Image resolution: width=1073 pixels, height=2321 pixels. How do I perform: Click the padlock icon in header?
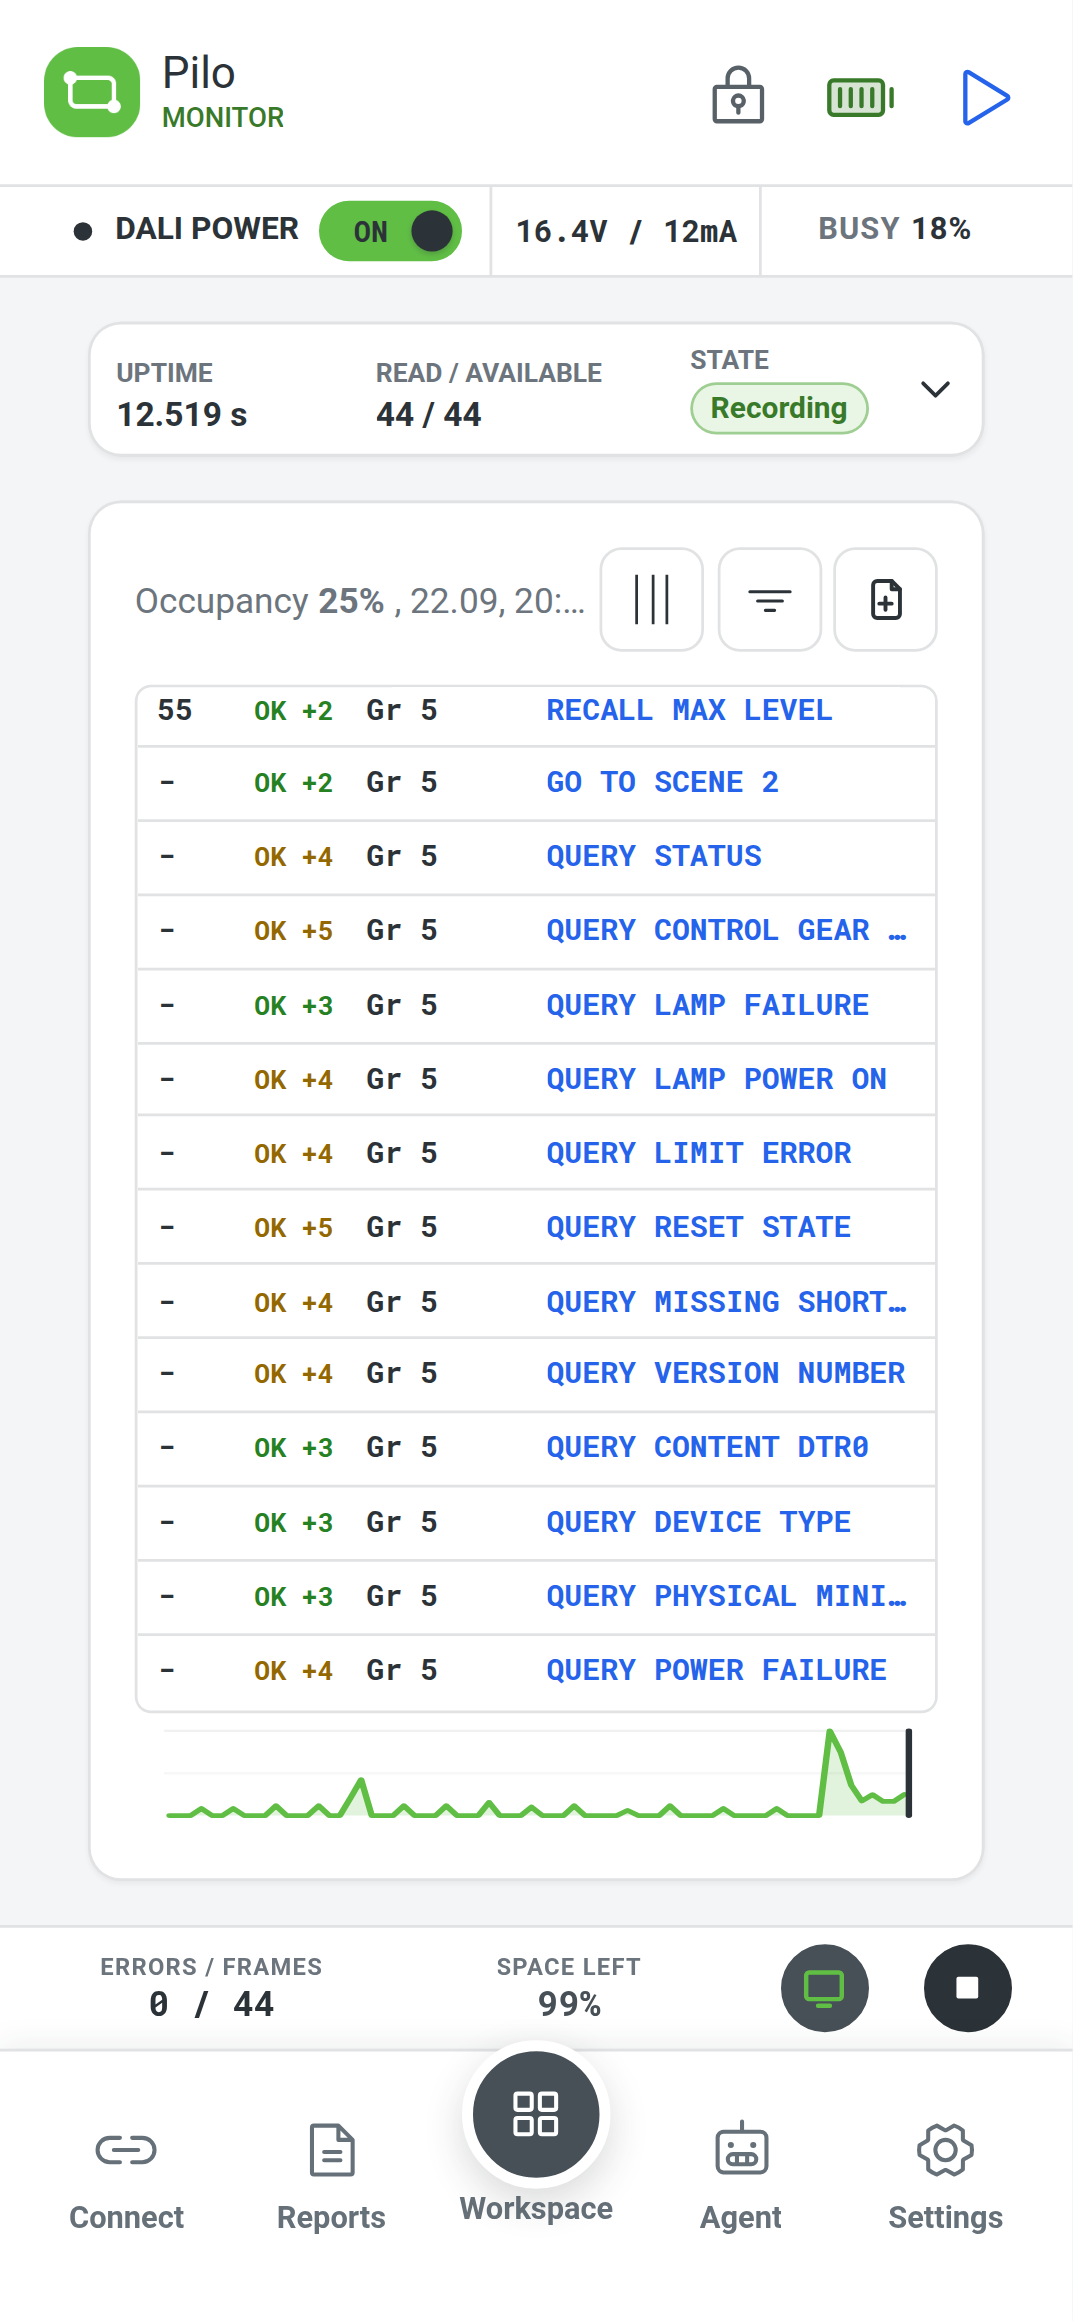(738, 96)
